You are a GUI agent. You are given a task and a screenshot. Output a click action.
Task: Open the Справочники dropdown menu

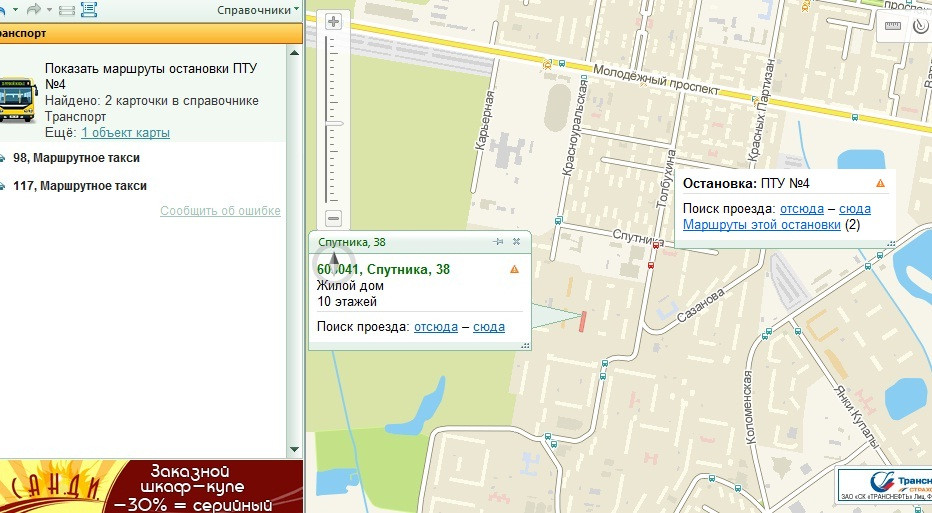coord(258,10)
